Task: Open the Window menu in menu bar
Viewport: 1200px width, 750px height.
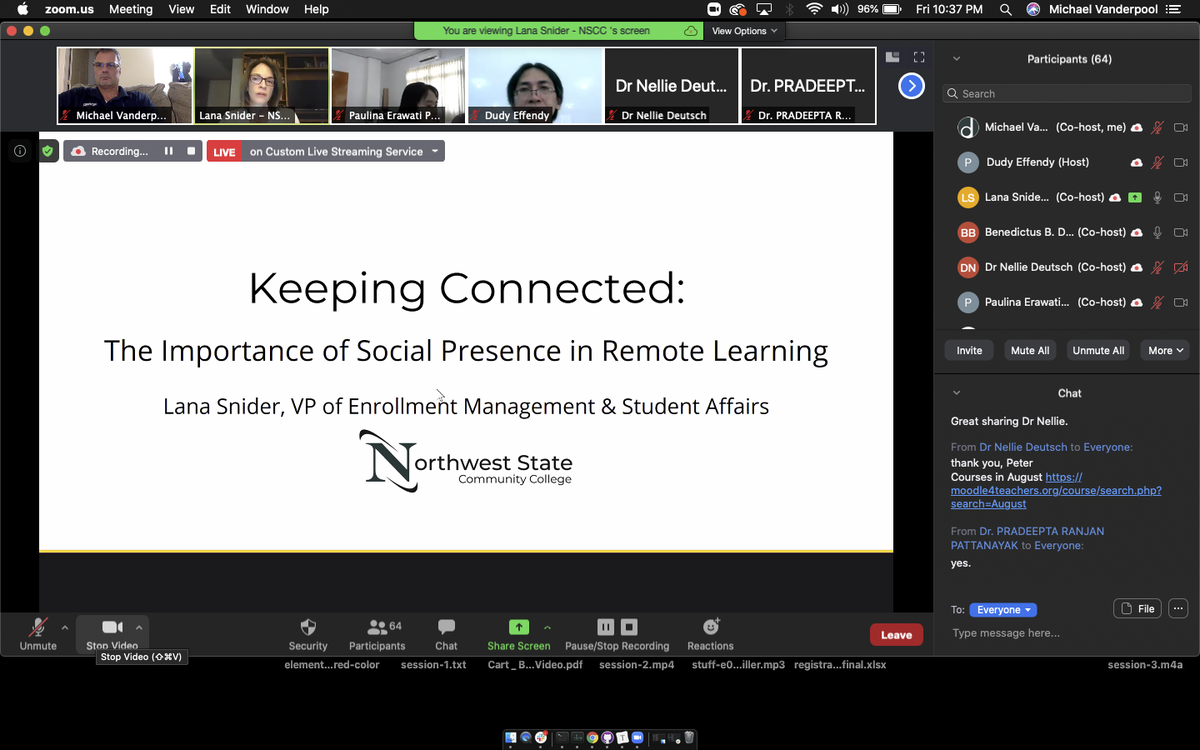Action: coord(267,9)
